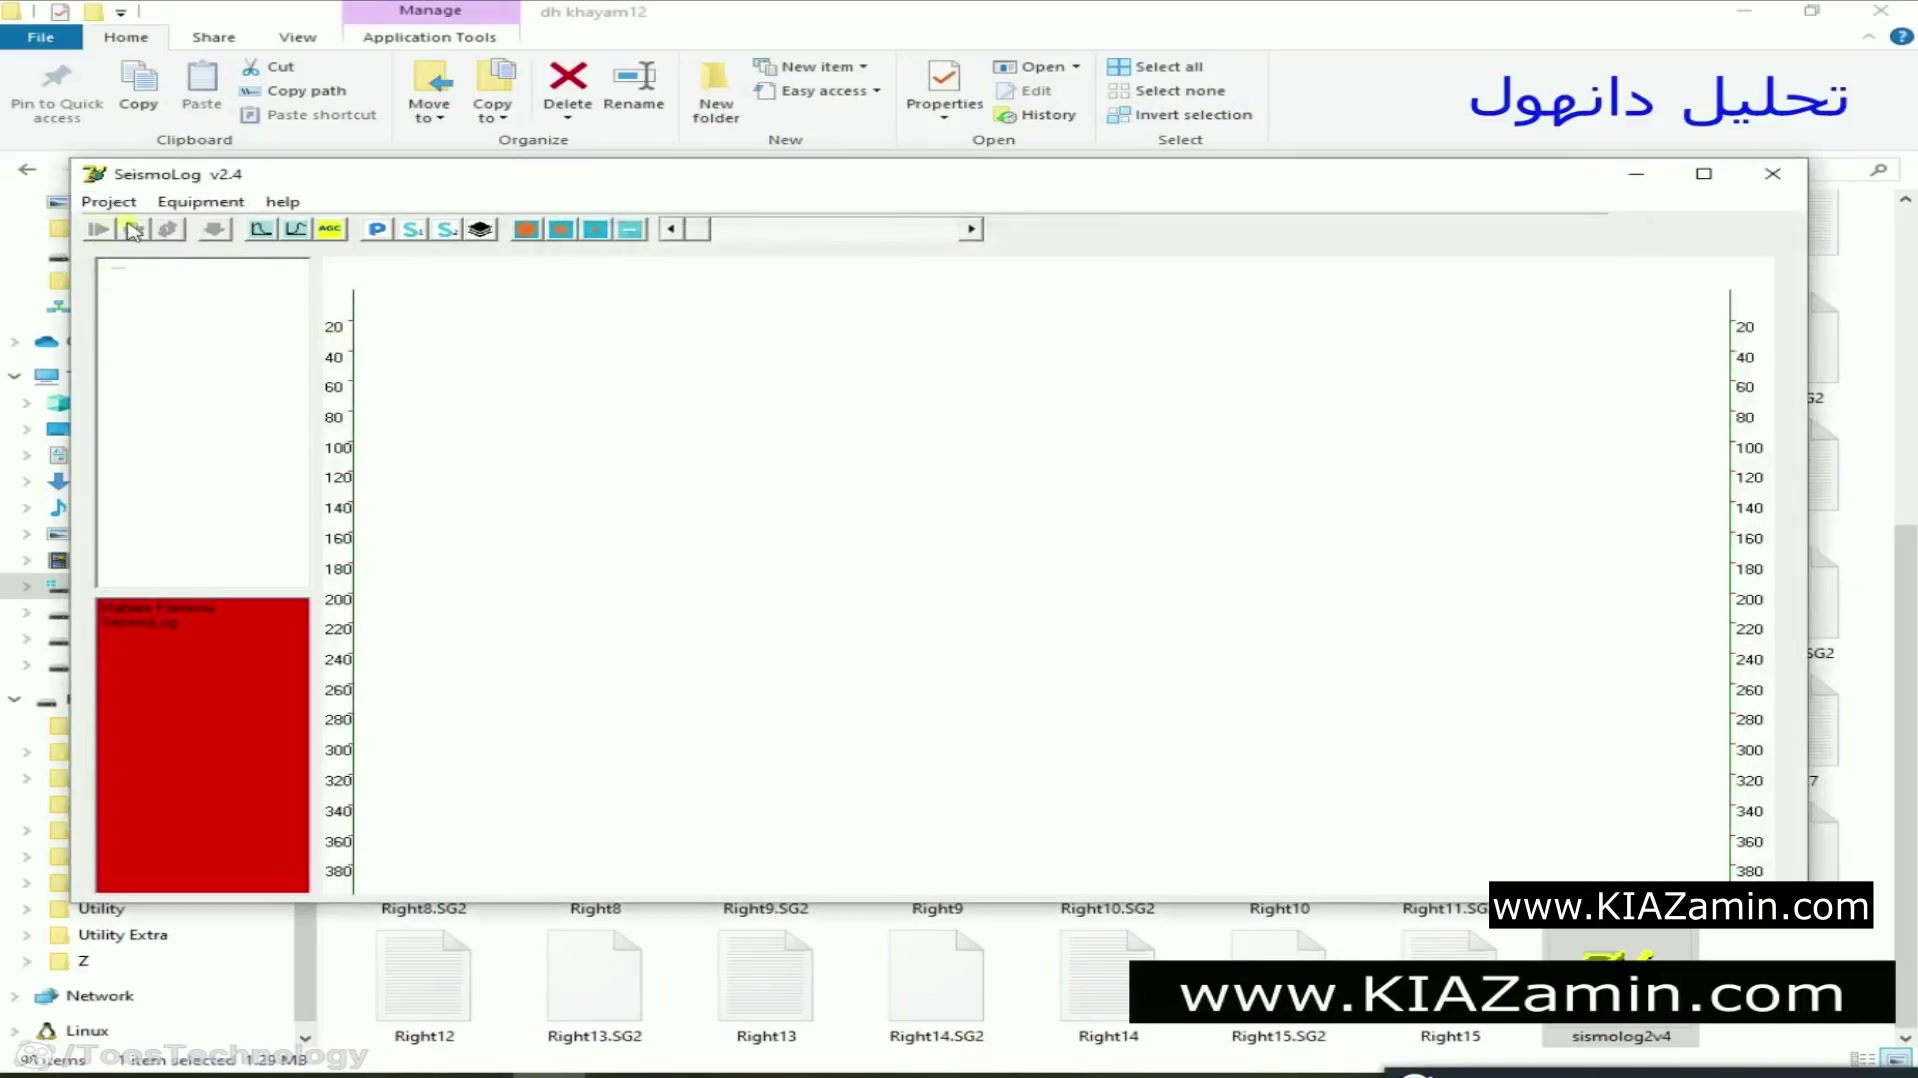Click the first play arrow icon in SeismoLog toolbar
The width and height of the screenshot is (1918, 1078).
pyautogui.click(x=98, y=229)
